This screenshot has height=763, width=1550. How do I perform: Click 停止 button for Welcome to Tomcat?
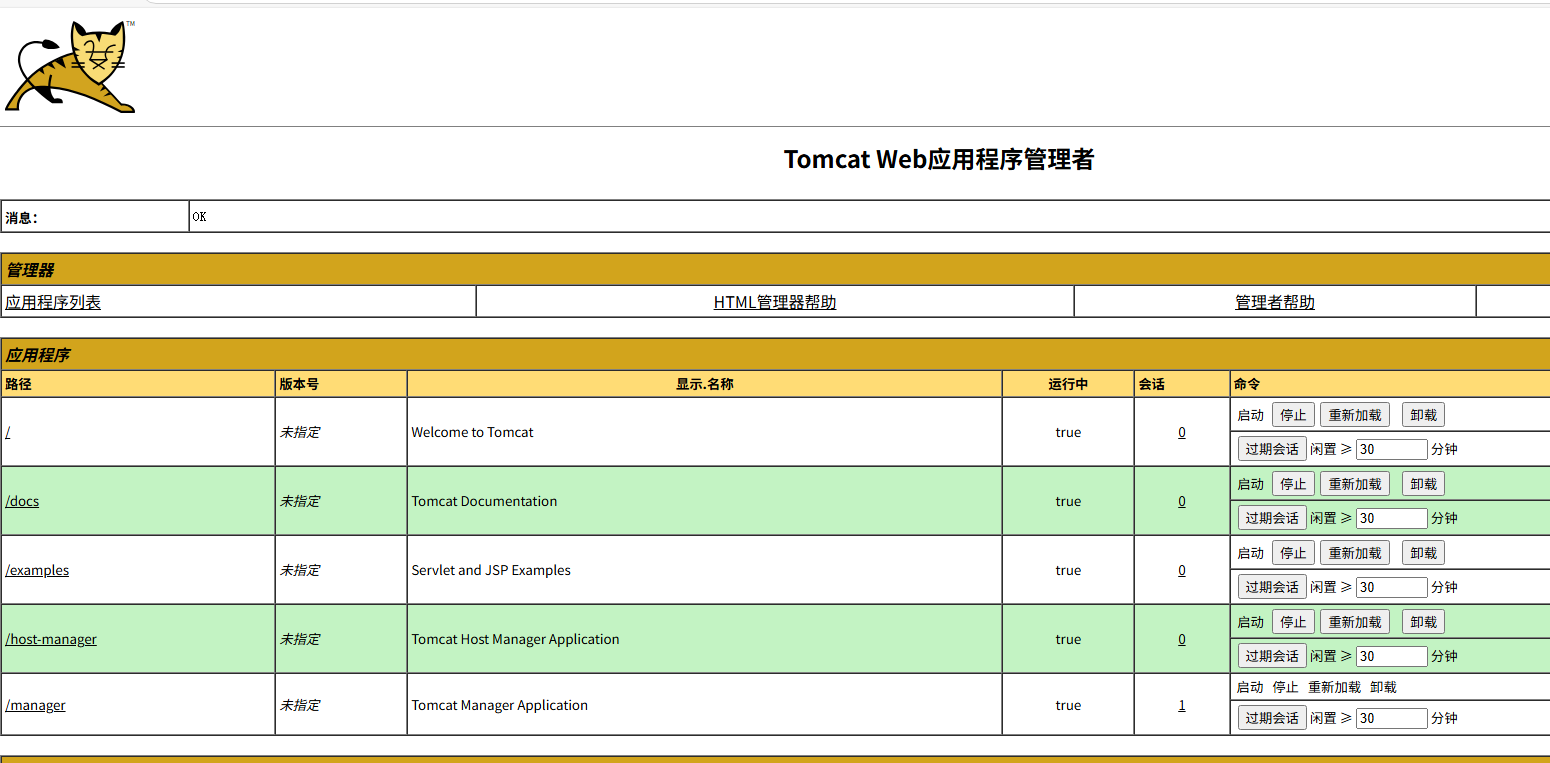[x=1293, y=415]
